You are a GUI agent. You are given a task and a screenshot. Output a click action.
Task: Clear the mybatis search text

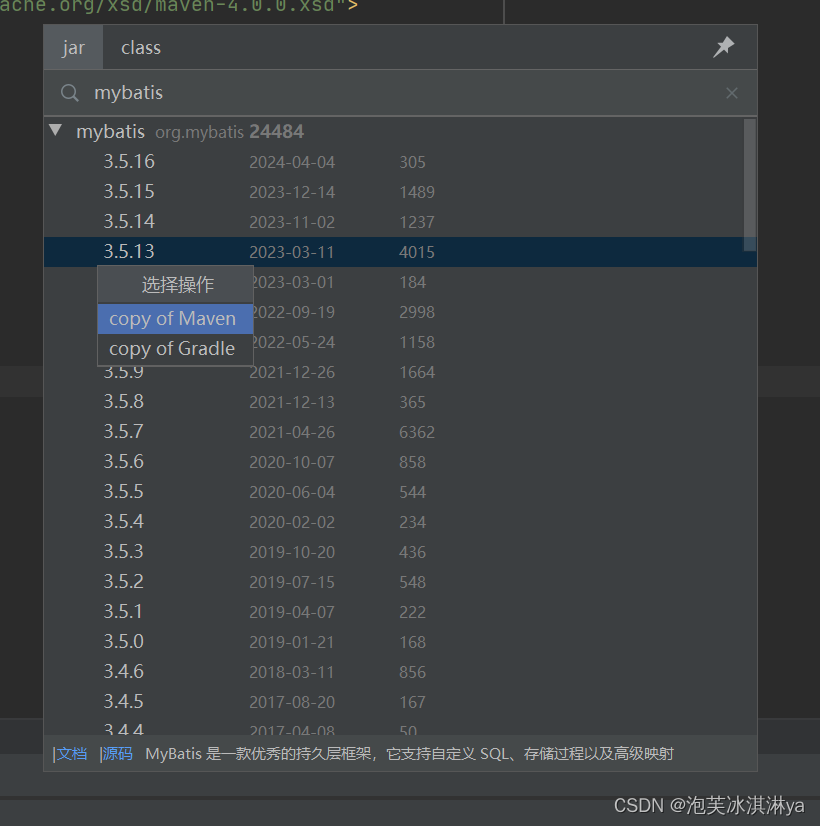(732, 93)
